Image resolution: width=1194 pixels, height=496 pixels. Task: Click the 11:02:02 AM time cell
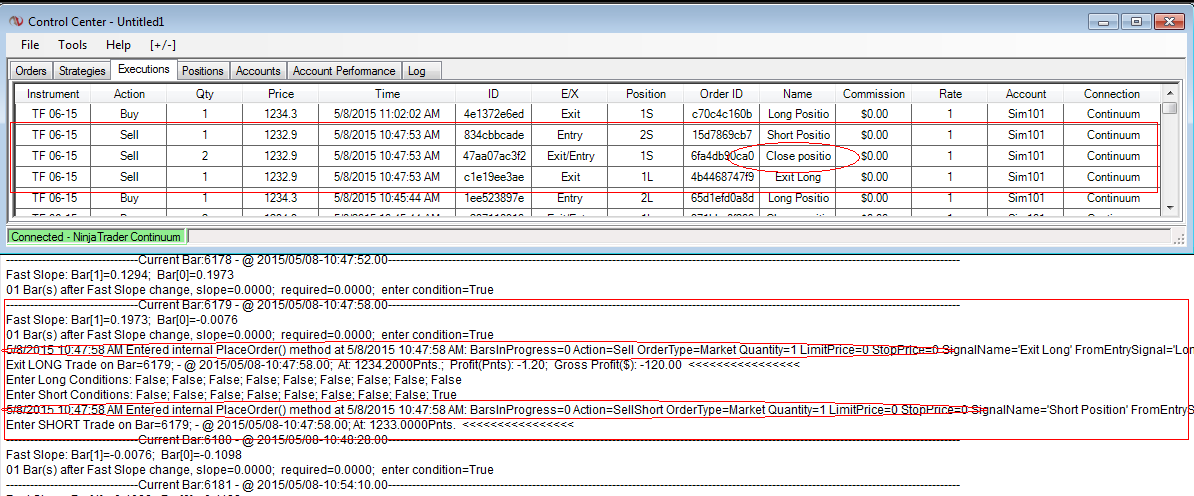tap(387, 114)
